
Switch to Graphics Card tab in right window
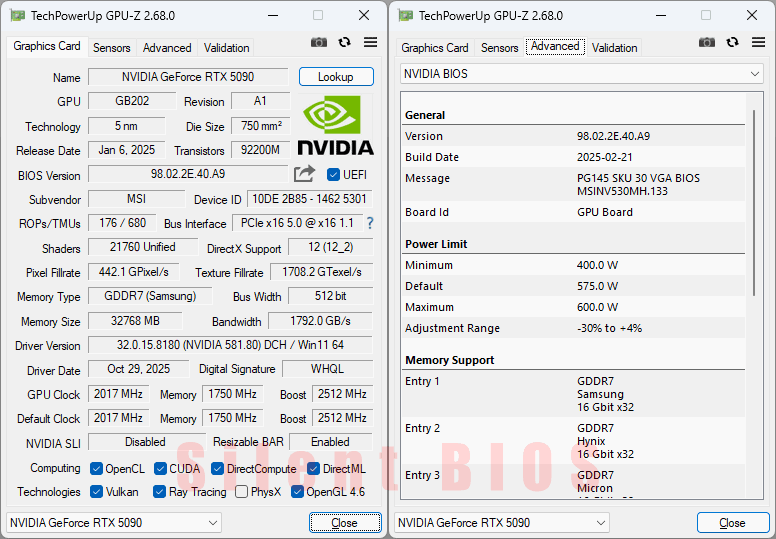[x=435, y=48]
